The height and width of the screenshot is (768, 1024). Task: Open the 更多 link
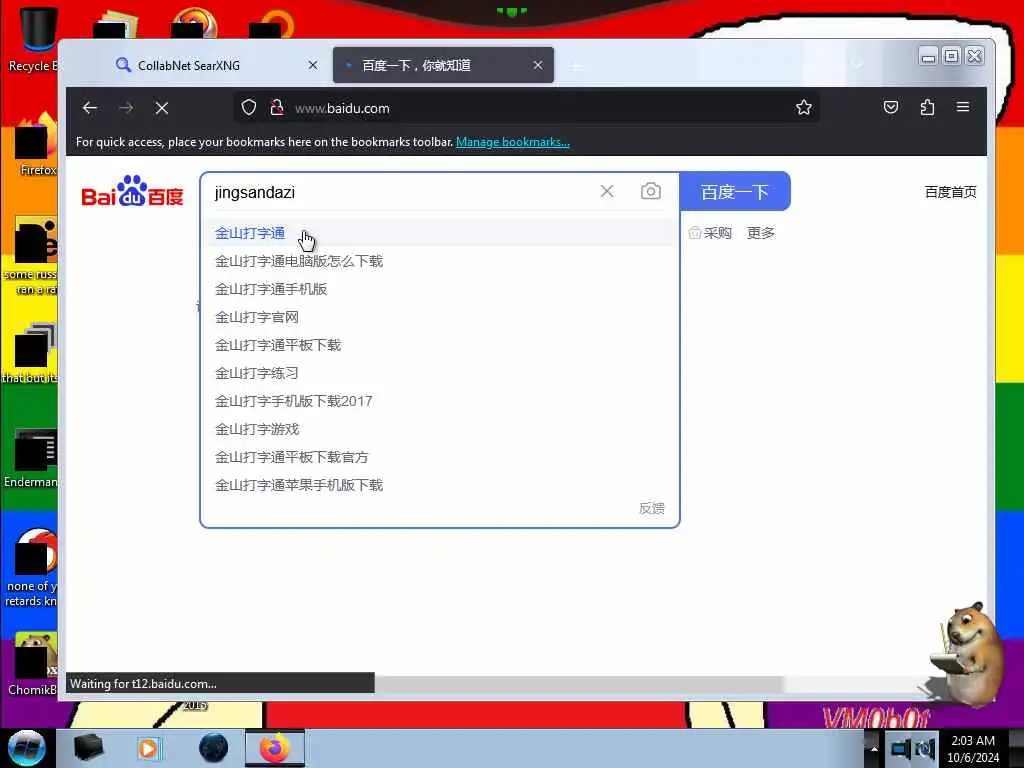pos(761,233)
